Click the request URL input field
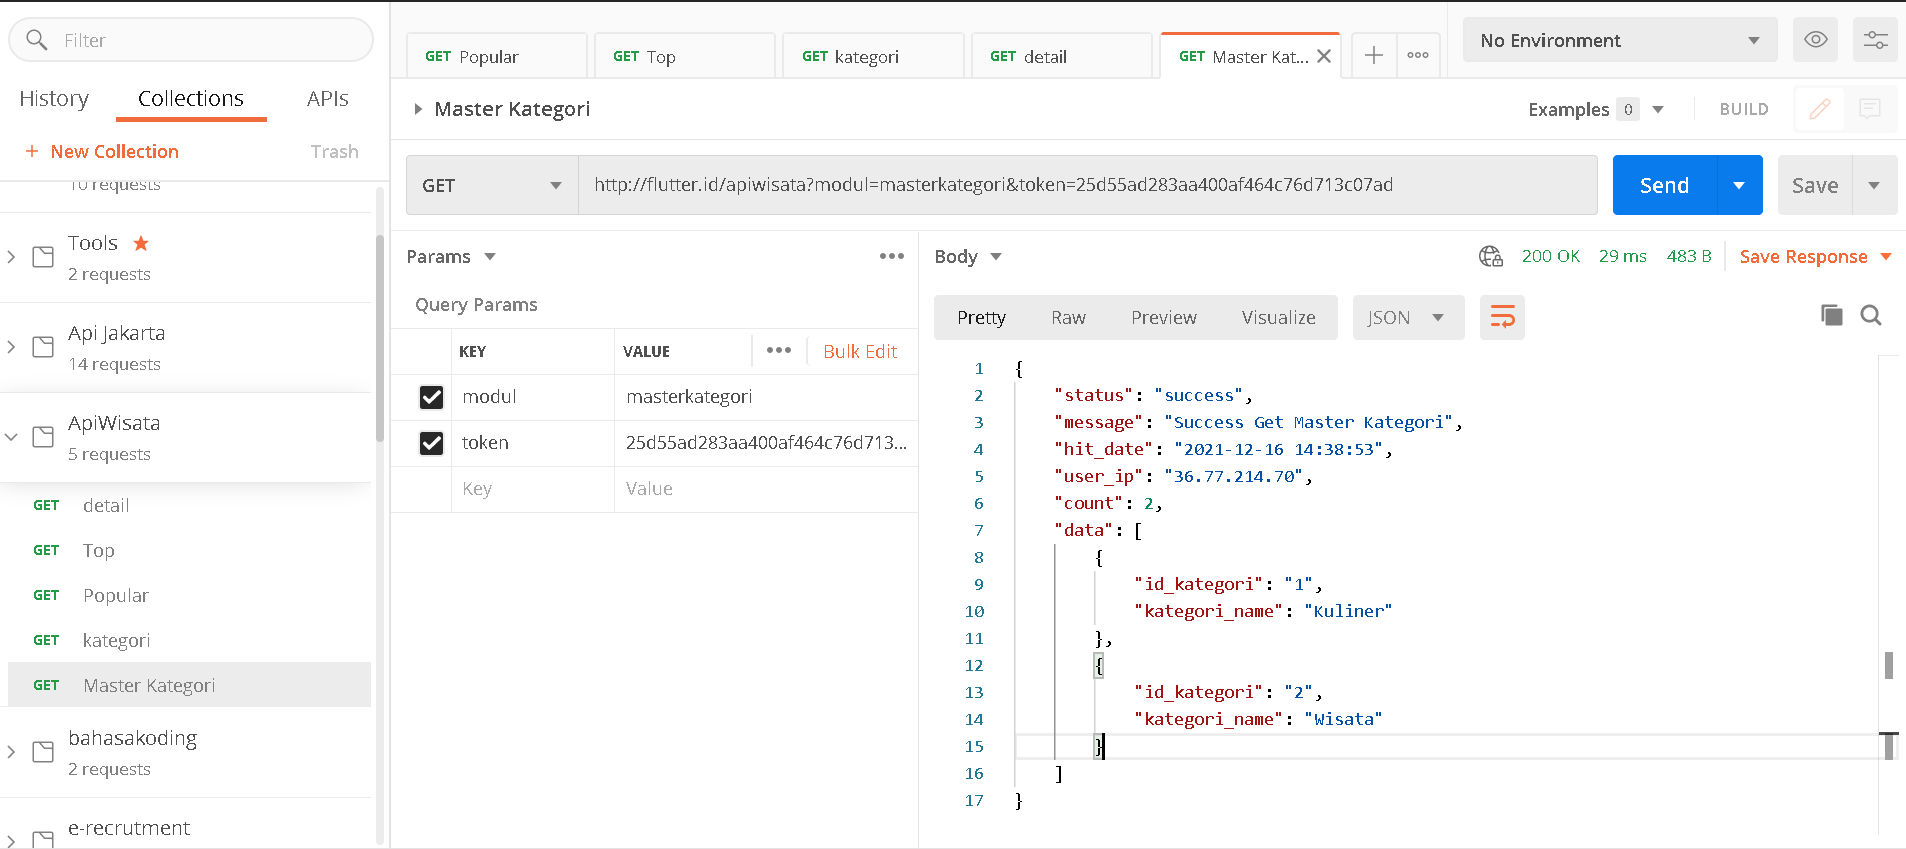This screenshot has width=1906, height=849. coord(1087,185)
